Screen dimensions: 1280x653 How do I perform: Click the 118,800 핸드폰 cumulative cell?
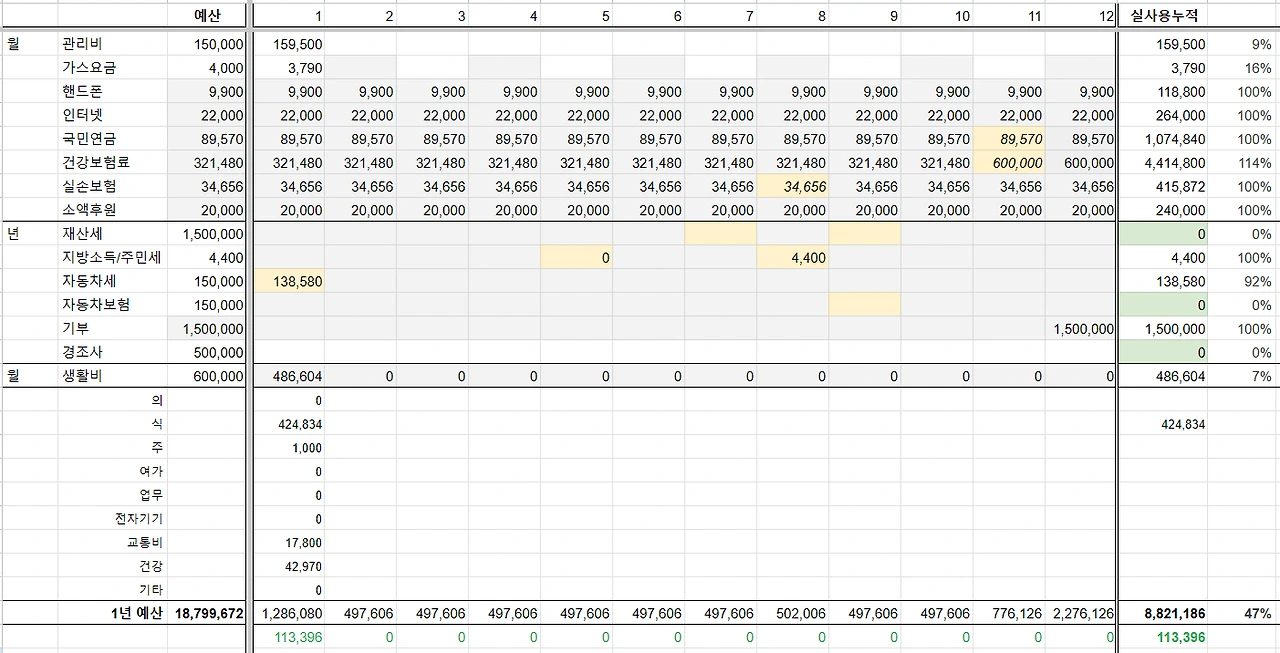[x=1163, y=92]
